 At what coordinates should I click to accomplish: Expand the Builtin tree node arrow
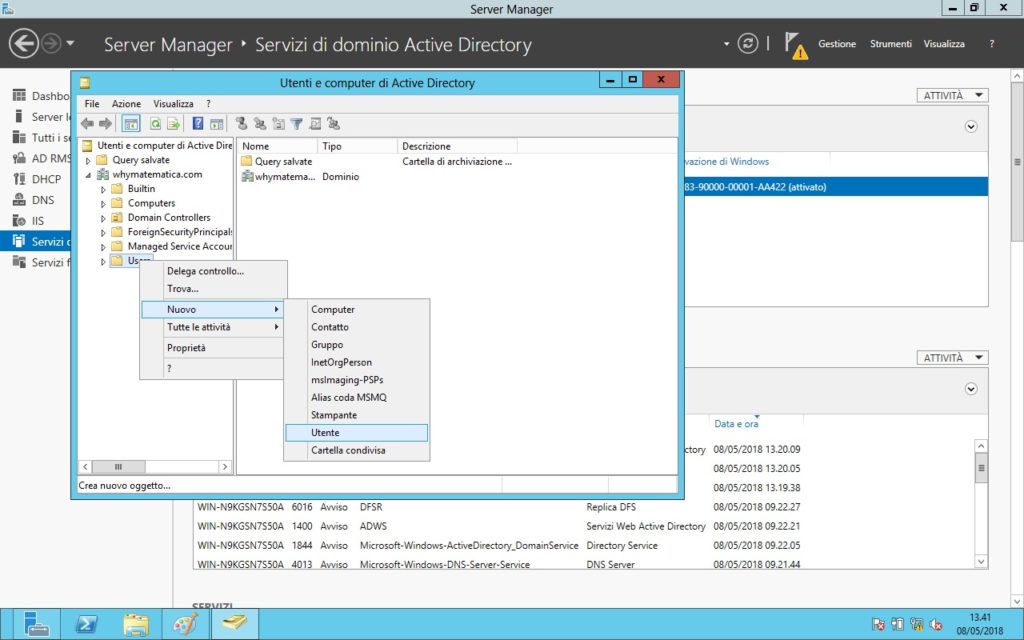tap(103, 189)
